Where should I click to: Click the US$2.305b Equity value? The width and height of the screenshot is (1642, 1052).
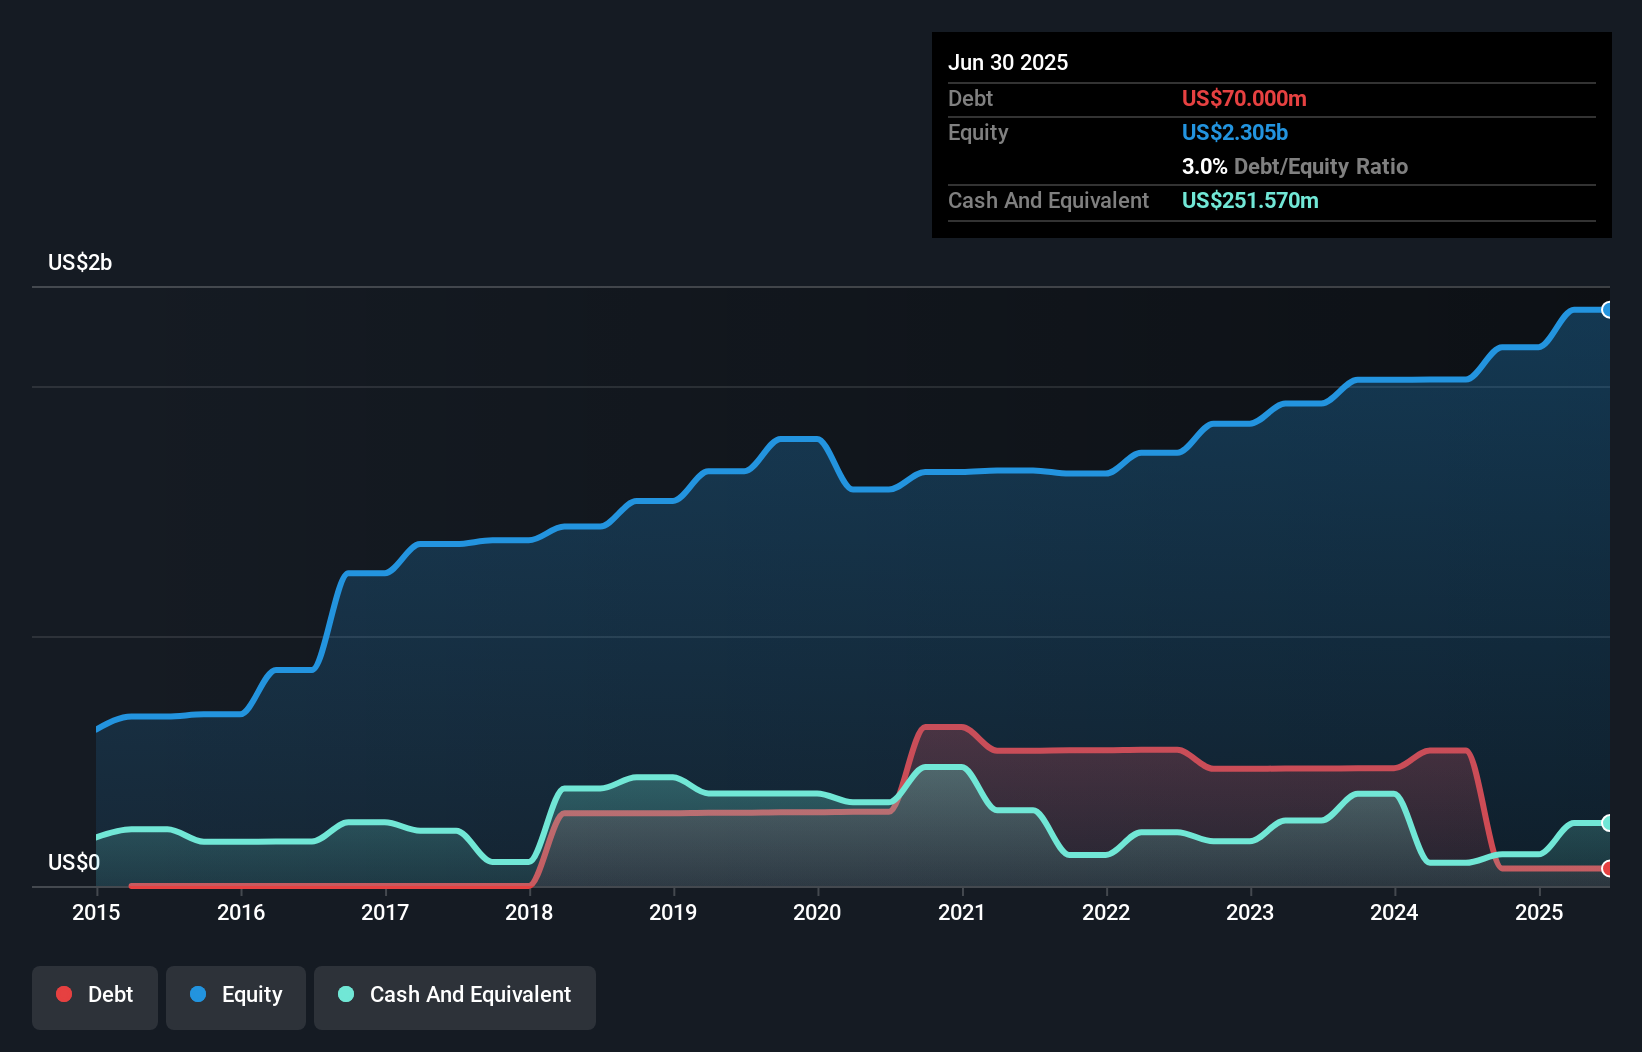click(x=1234, y=132)
